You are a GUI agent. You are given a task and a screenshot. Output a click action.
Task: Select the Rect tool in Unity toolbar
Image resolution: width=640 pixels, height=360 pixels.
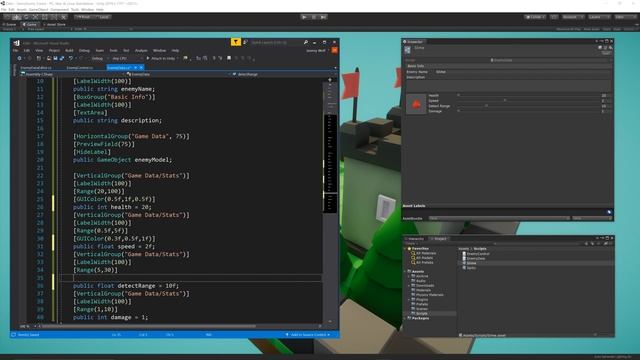coord(45,17)
